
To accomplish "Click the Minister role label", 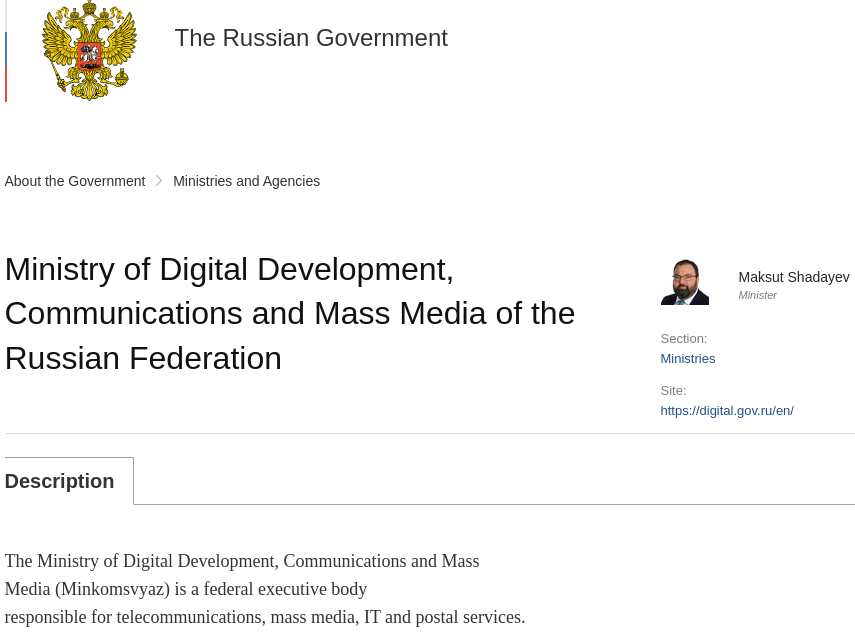I will pyautogui.click(x=757, y=295).
